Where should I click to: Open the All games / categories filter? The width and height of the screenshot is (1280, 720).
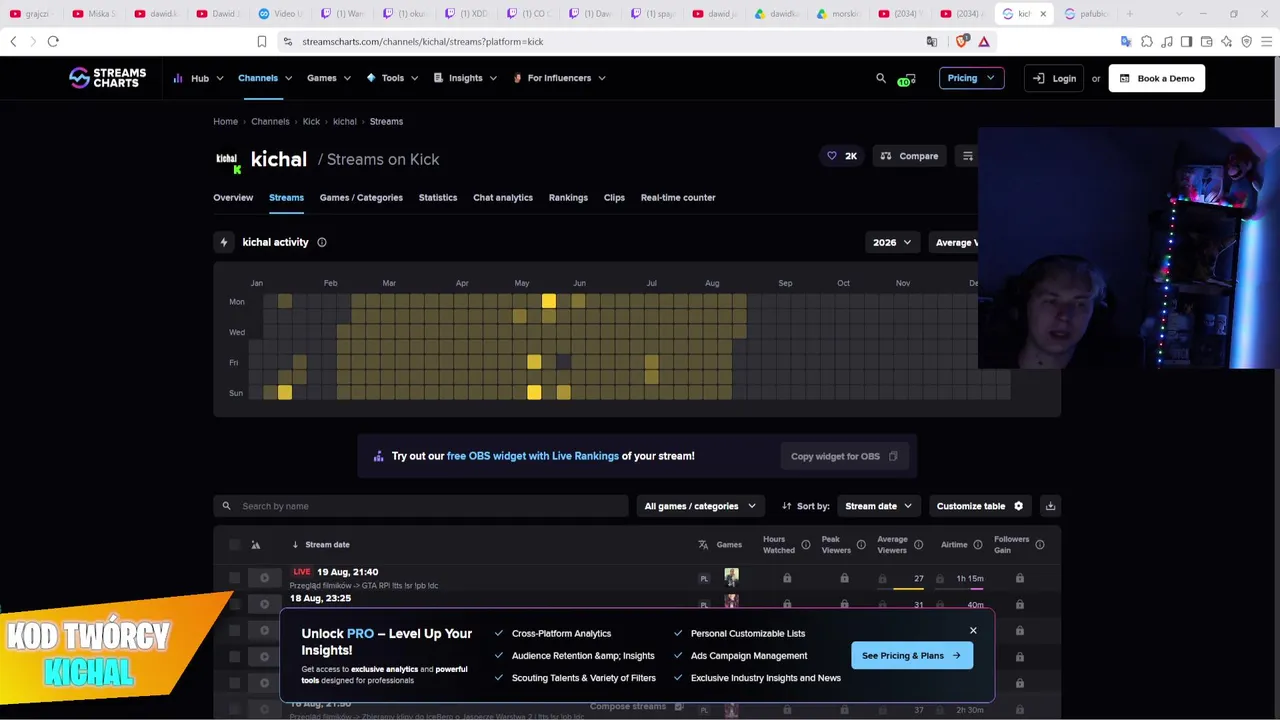(x=700, y=506)
